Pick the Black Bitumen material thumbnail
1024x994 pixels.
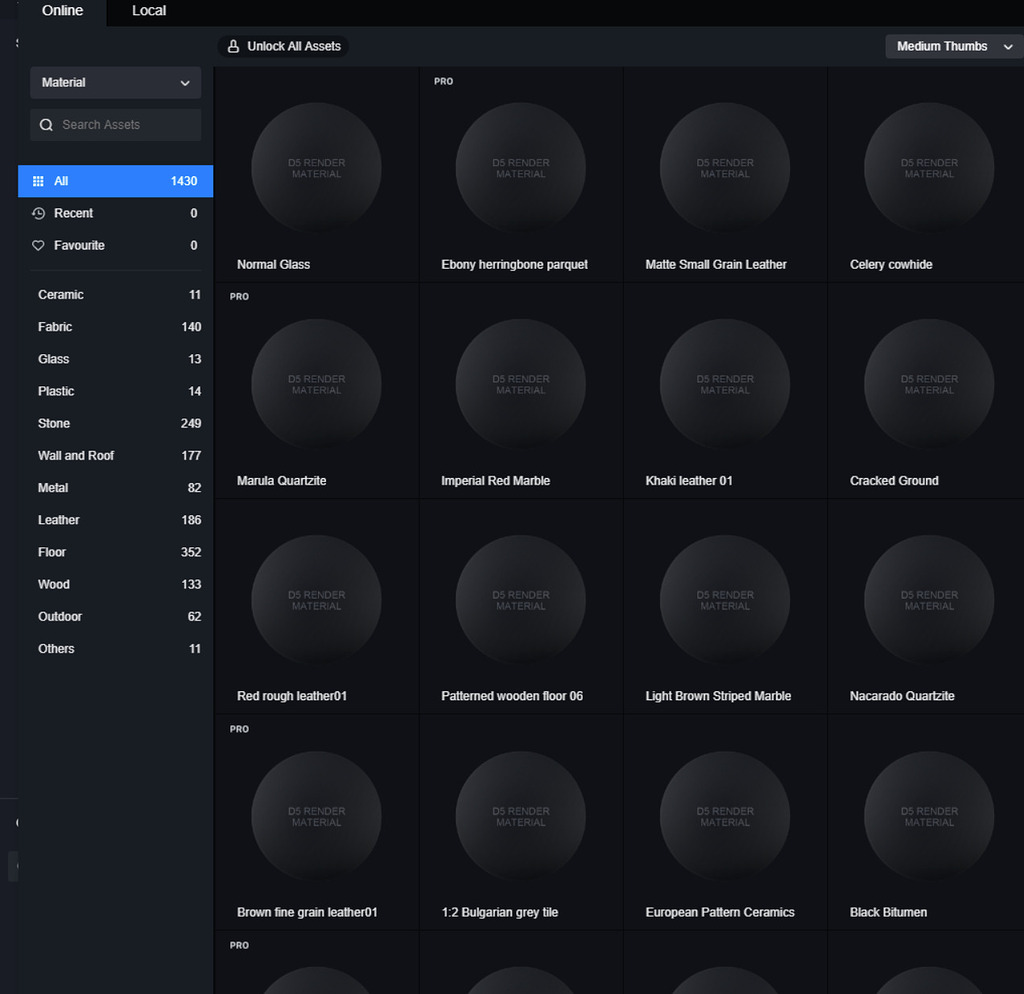(x=929, y=816)
